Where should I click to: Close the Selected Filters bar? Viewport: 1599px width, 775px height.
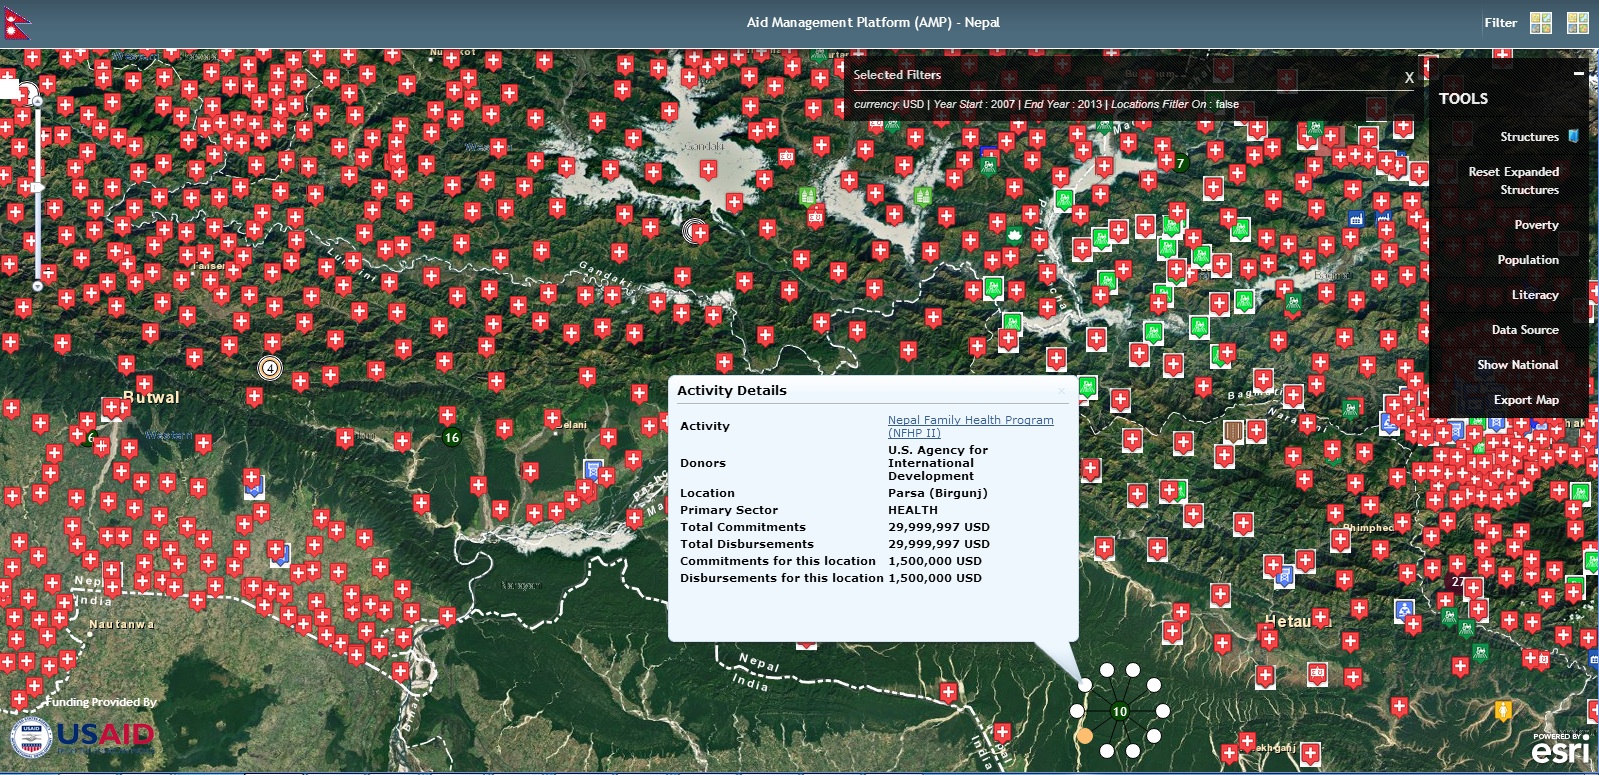pos(1409,77)
